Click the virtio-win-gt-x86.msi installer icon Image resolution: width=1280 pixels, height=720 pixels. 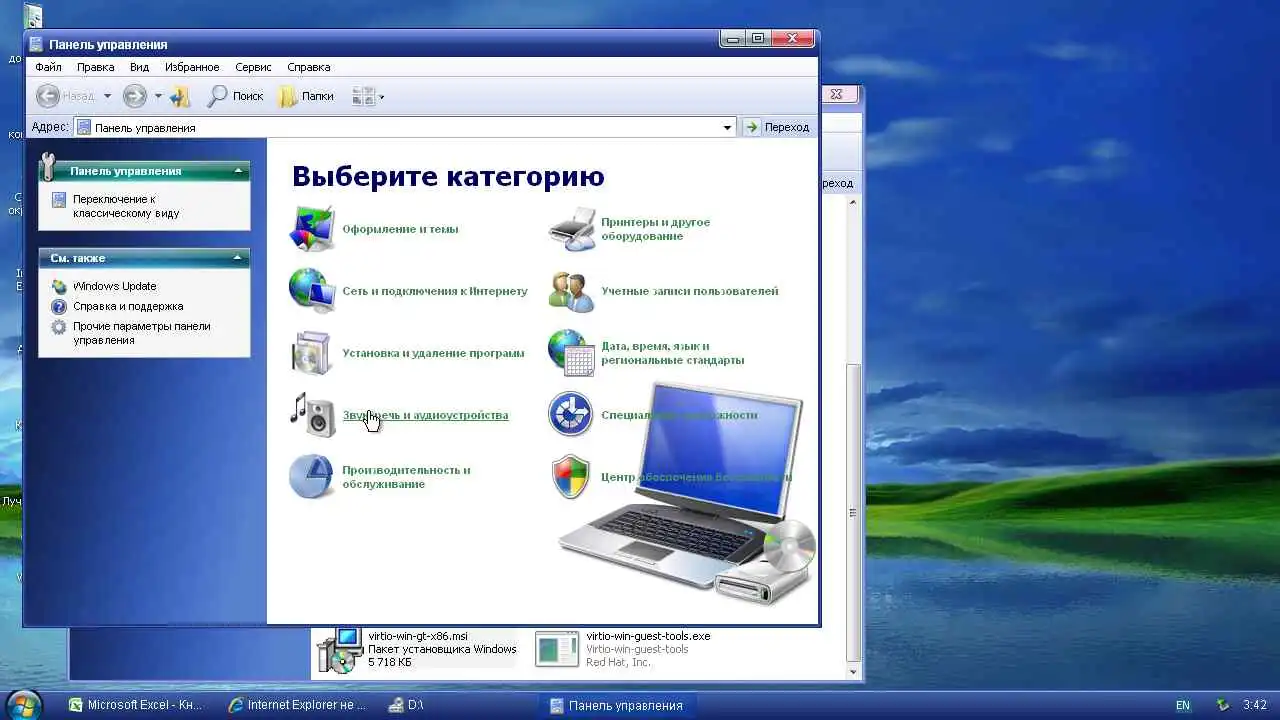click(x=340, y=650)
